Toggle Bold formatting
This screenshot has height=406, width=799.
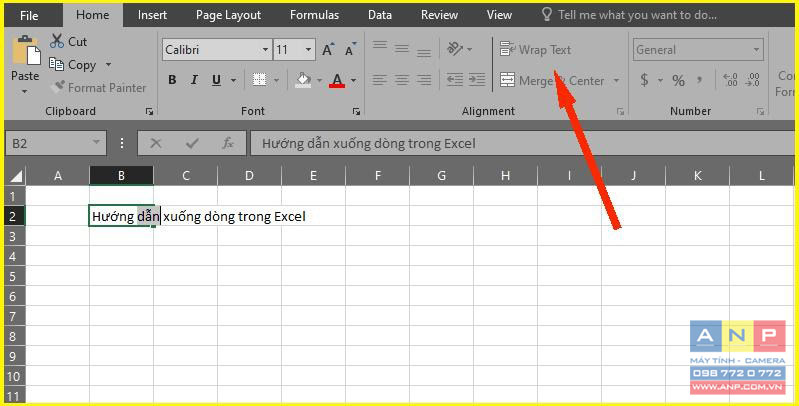(172, 80)
